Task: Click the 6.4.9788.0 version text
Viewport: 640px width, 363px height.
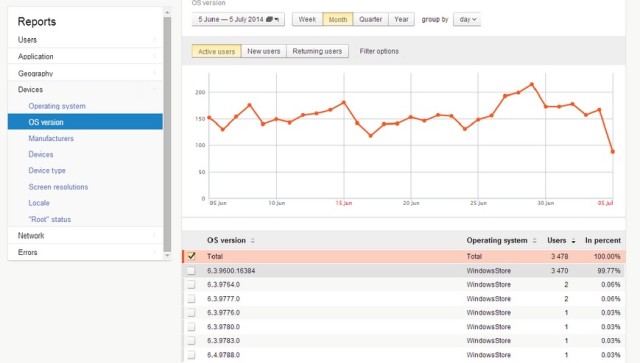Action: (x=223, y=355)
